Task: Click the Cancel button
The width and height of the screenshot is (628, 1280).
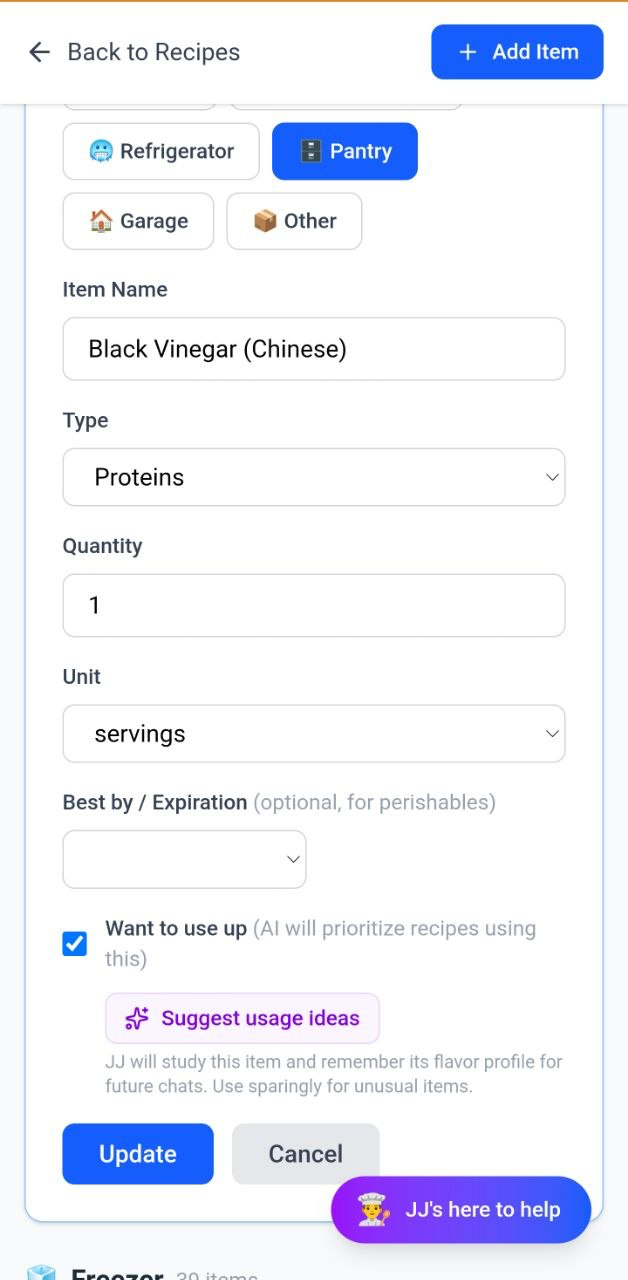Action: [x=305, y=1154]
